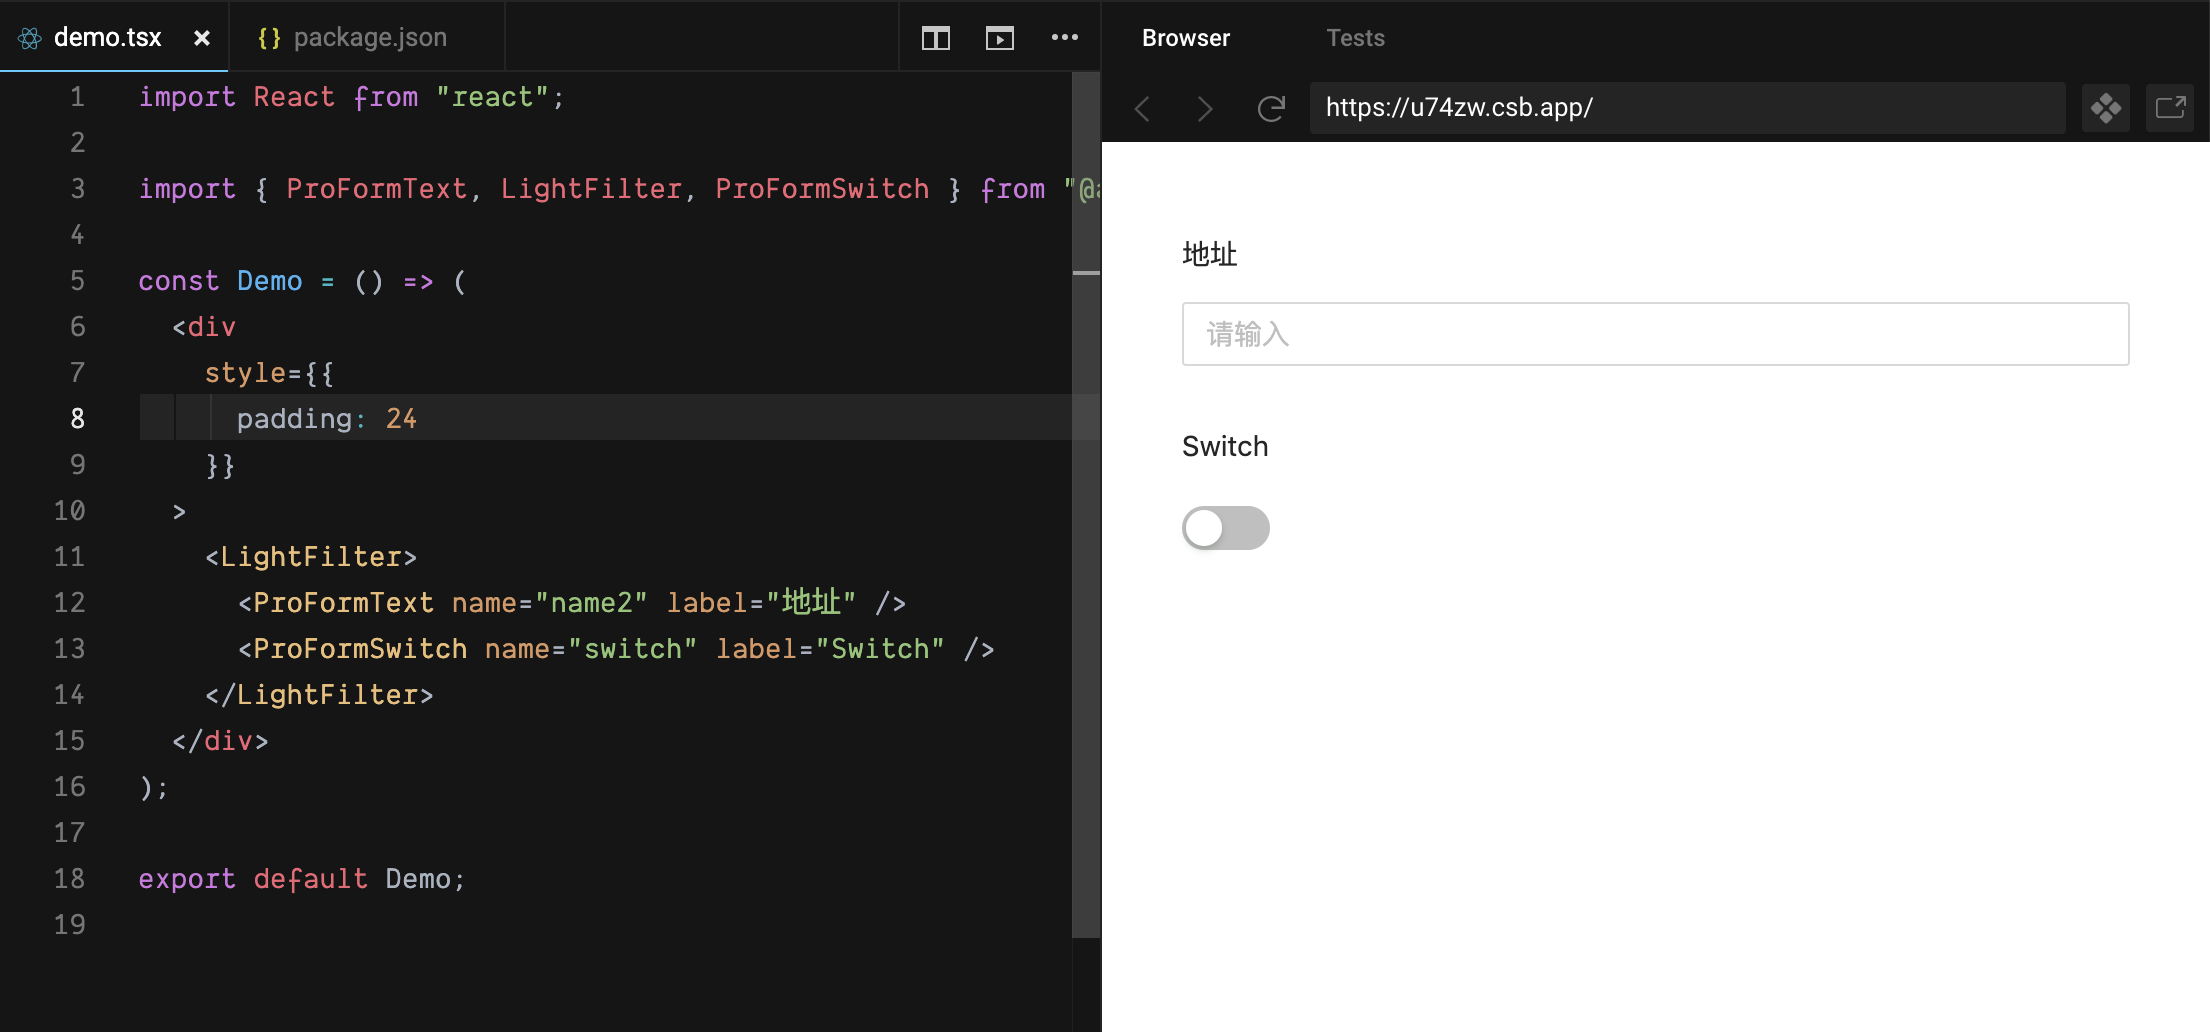Open the preview pane icon
This screenshot has height=1032, width=2210.
click(999, 37)
